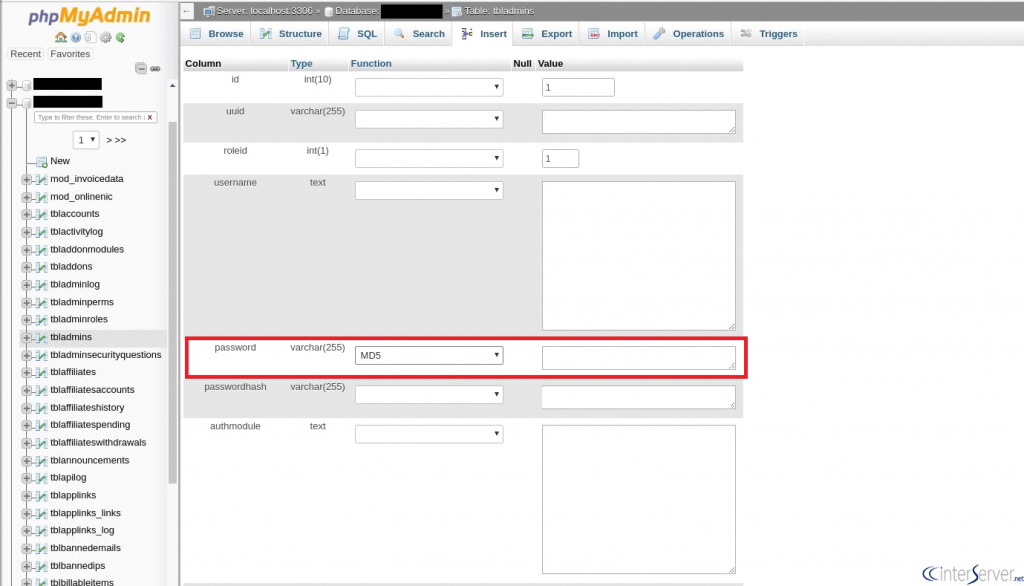
Task: Click the username value text area
Action: 639,255
